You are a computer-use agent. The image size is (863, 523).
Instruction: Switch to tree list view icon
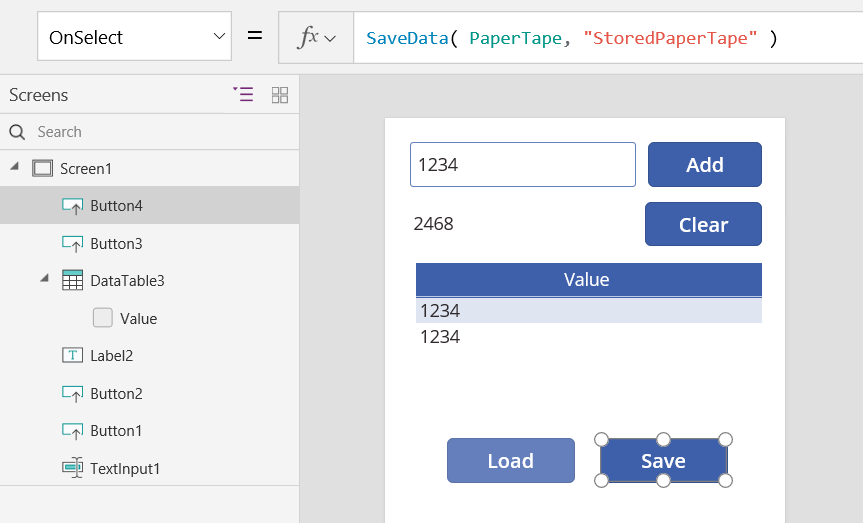243,95
